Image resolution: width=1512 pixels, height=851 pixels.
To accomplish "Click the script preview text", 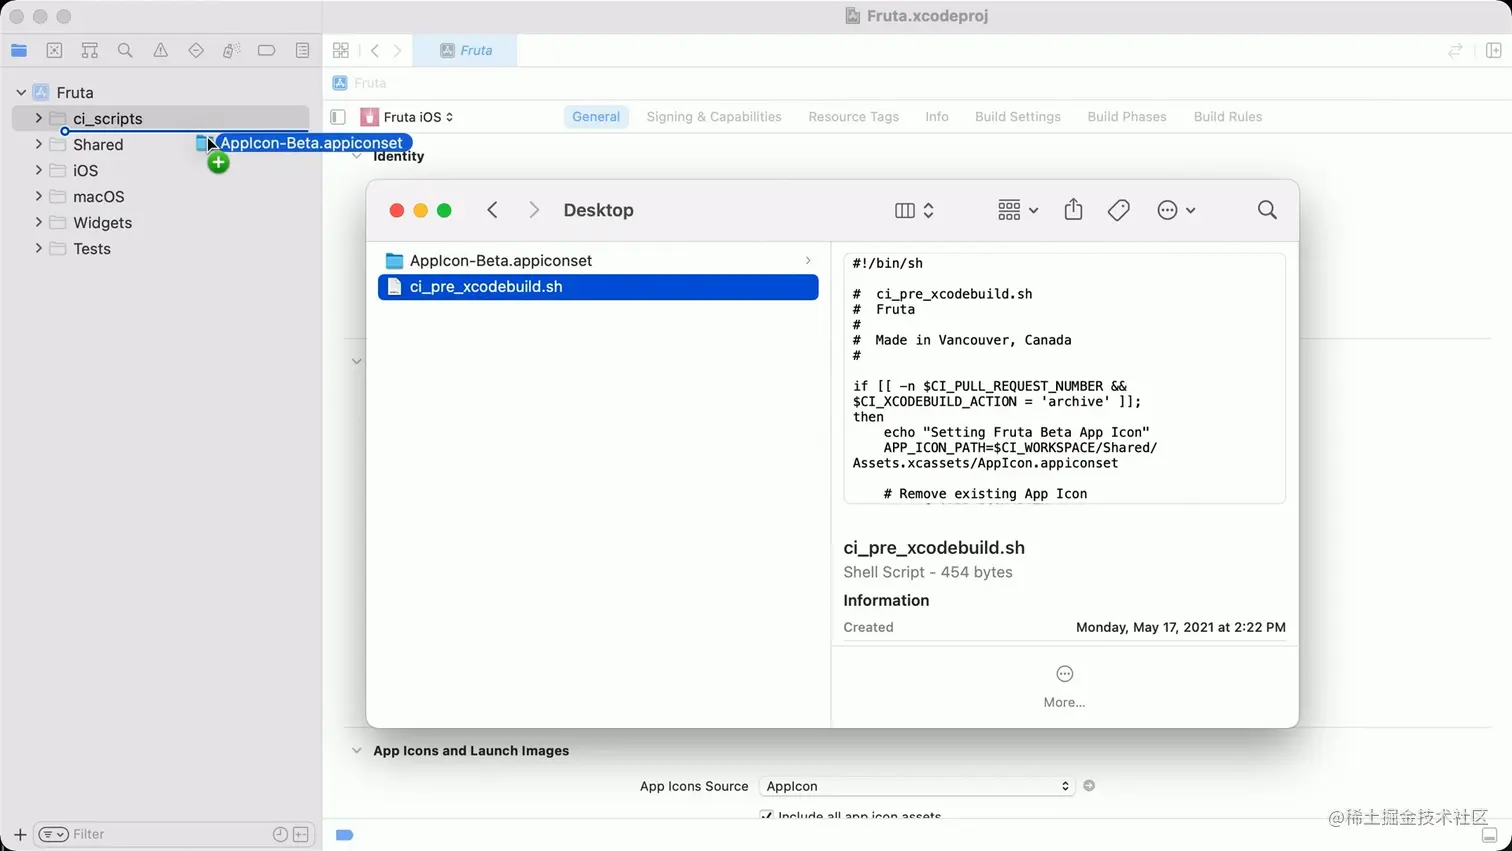I will pos(1064,378).
